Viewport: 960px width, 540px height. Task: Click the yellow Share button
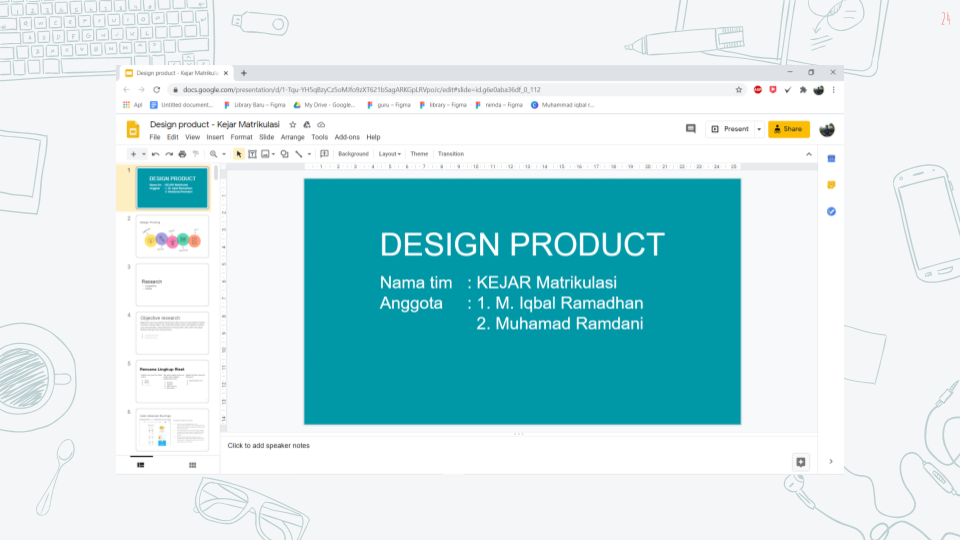789,129
